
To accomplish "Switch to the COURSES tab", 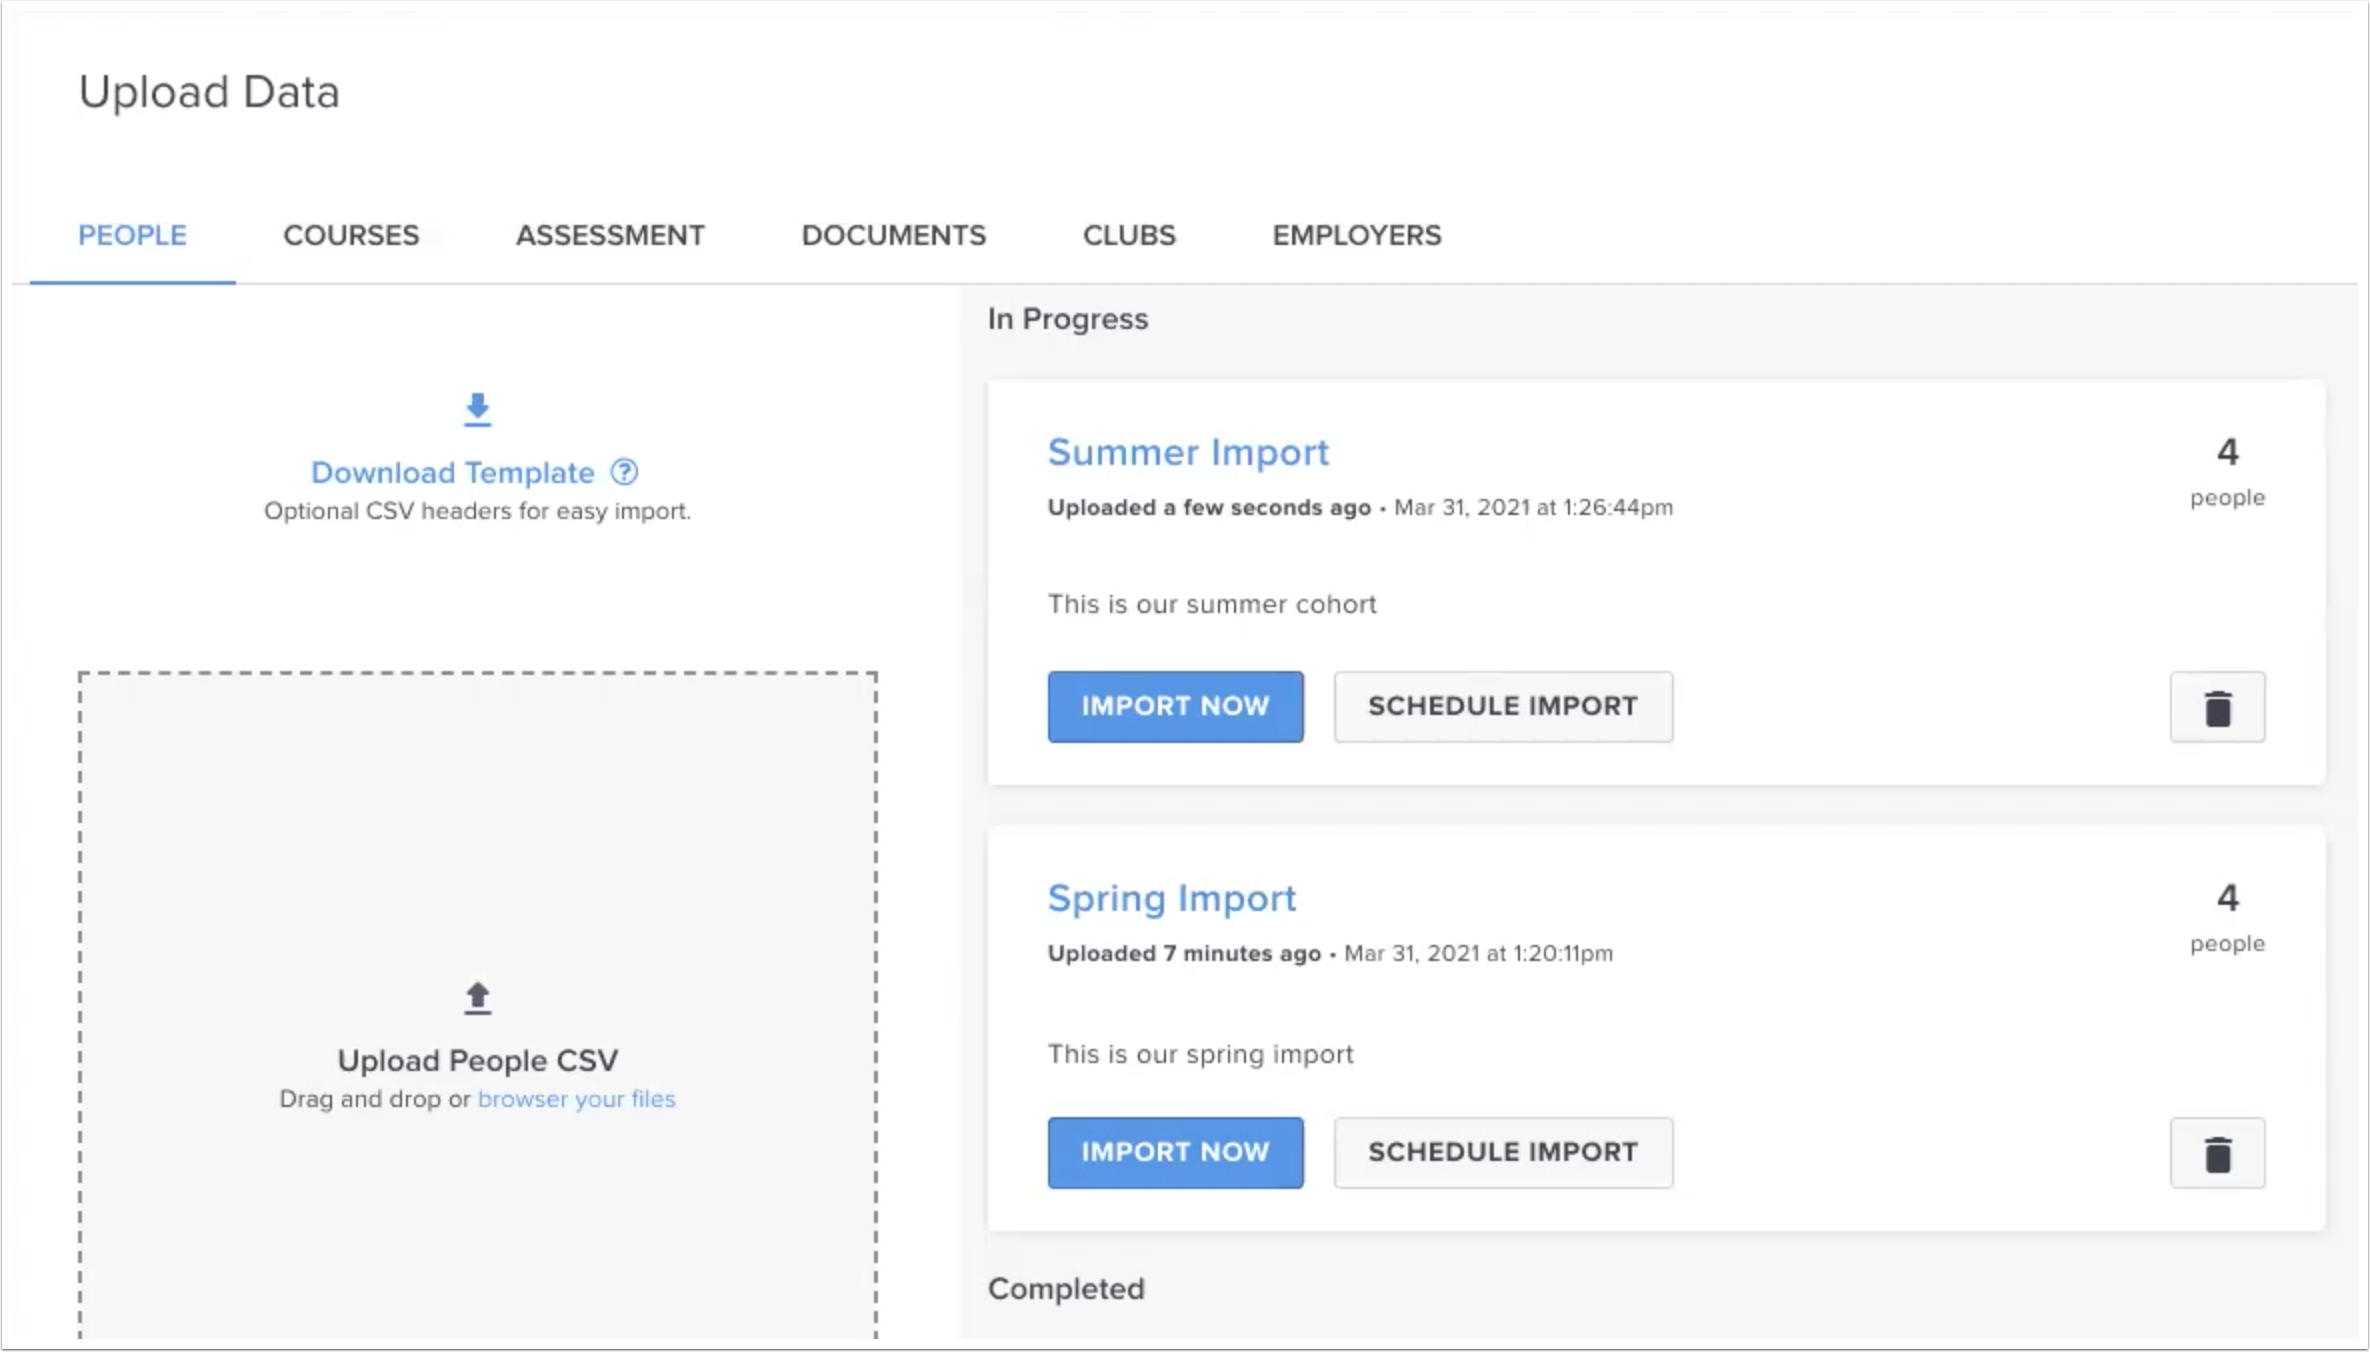I will [x=351, y=235].
